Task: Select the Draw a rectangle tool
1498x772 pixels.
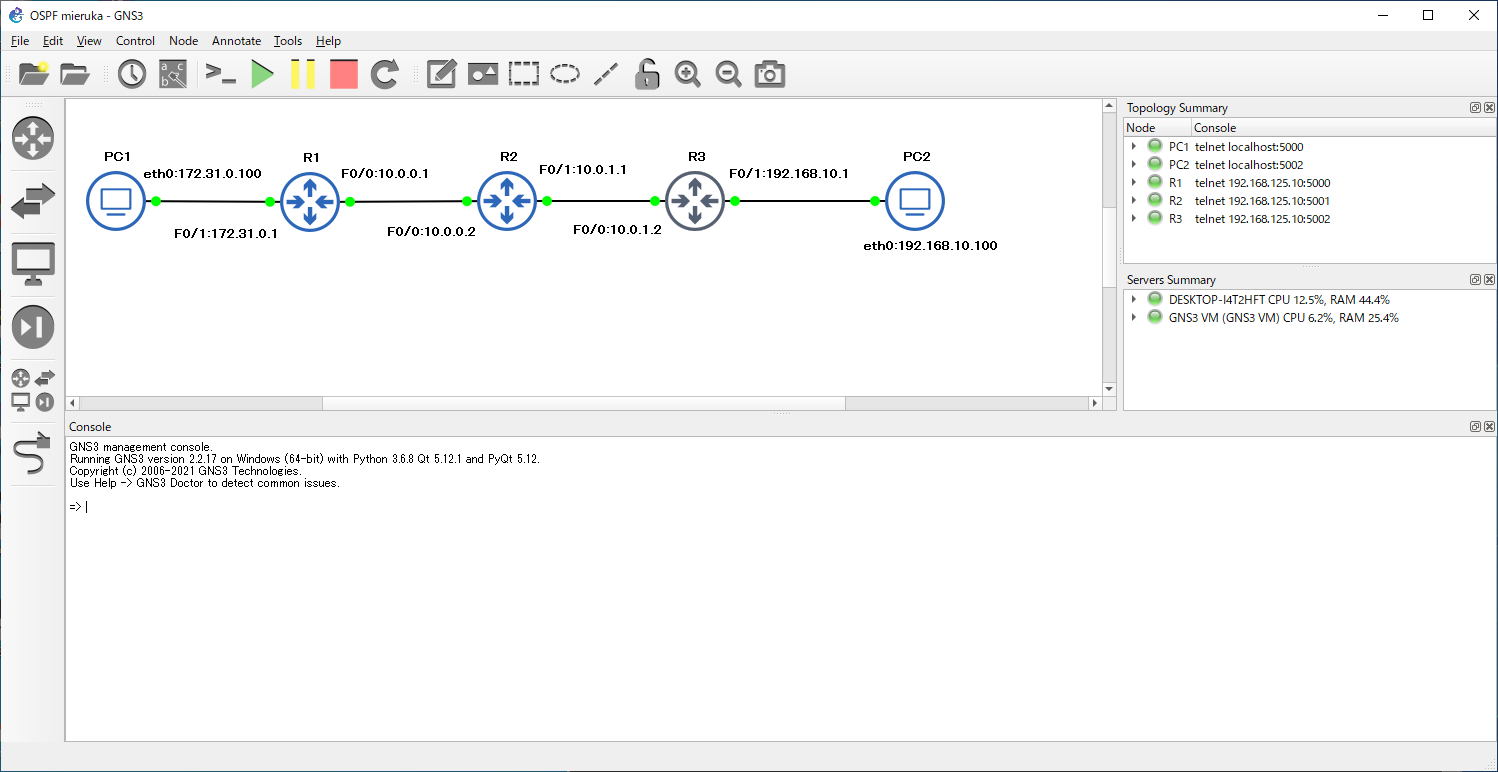Action: [524, 74]
